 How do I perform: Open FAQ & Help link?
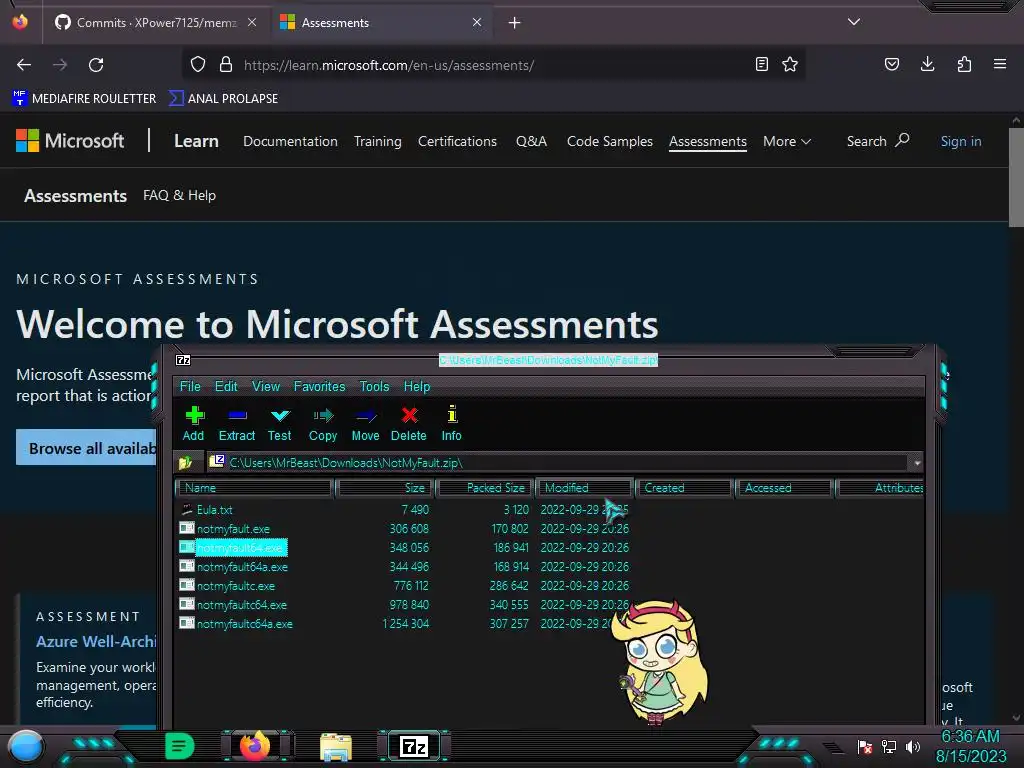pos(180,195)
